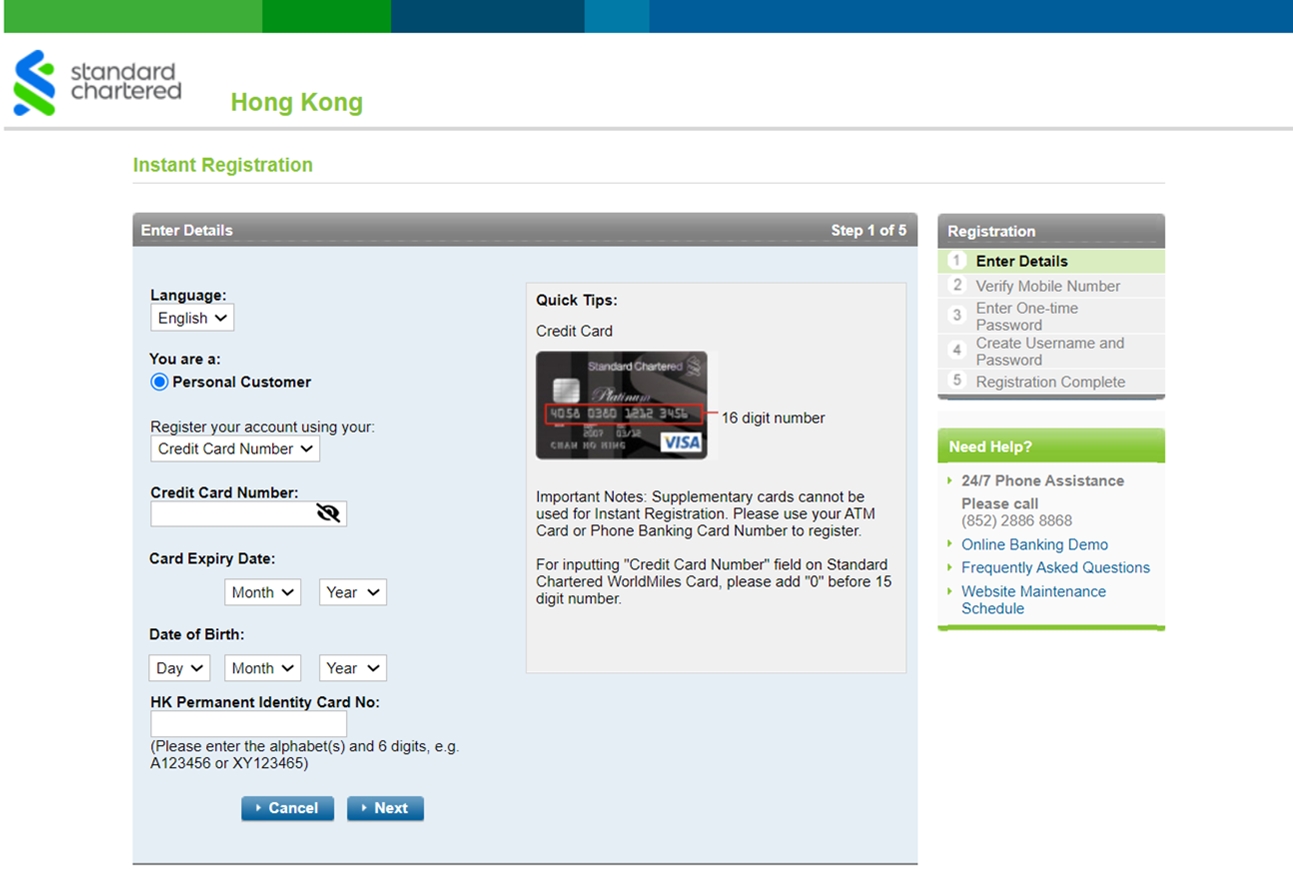Open the Online Banking Demo link
The height and width of the screenshot is (885, 1293).
(1034, 545)
